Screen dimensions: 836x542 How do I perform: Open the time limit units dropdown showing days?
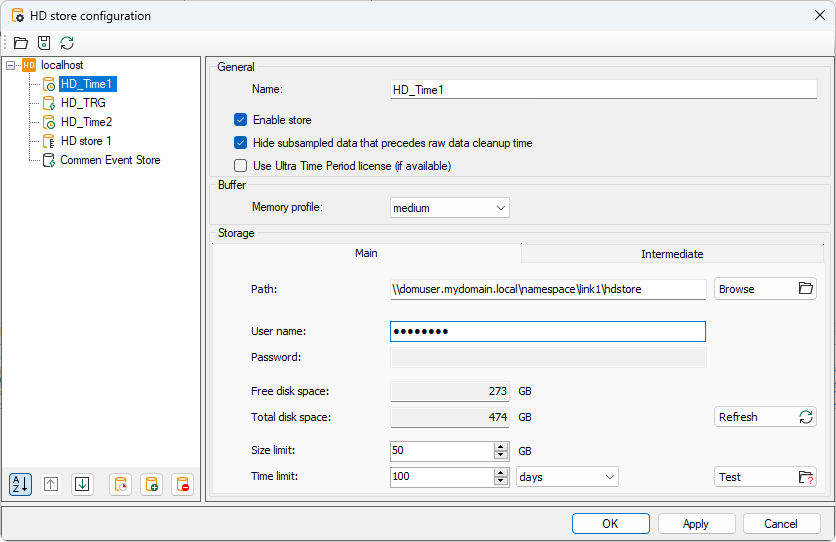point(567,477)
